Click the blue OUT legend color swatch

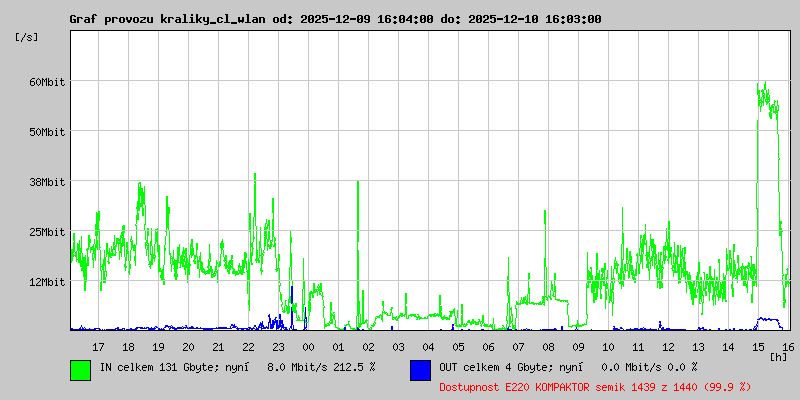coord(420,369)
